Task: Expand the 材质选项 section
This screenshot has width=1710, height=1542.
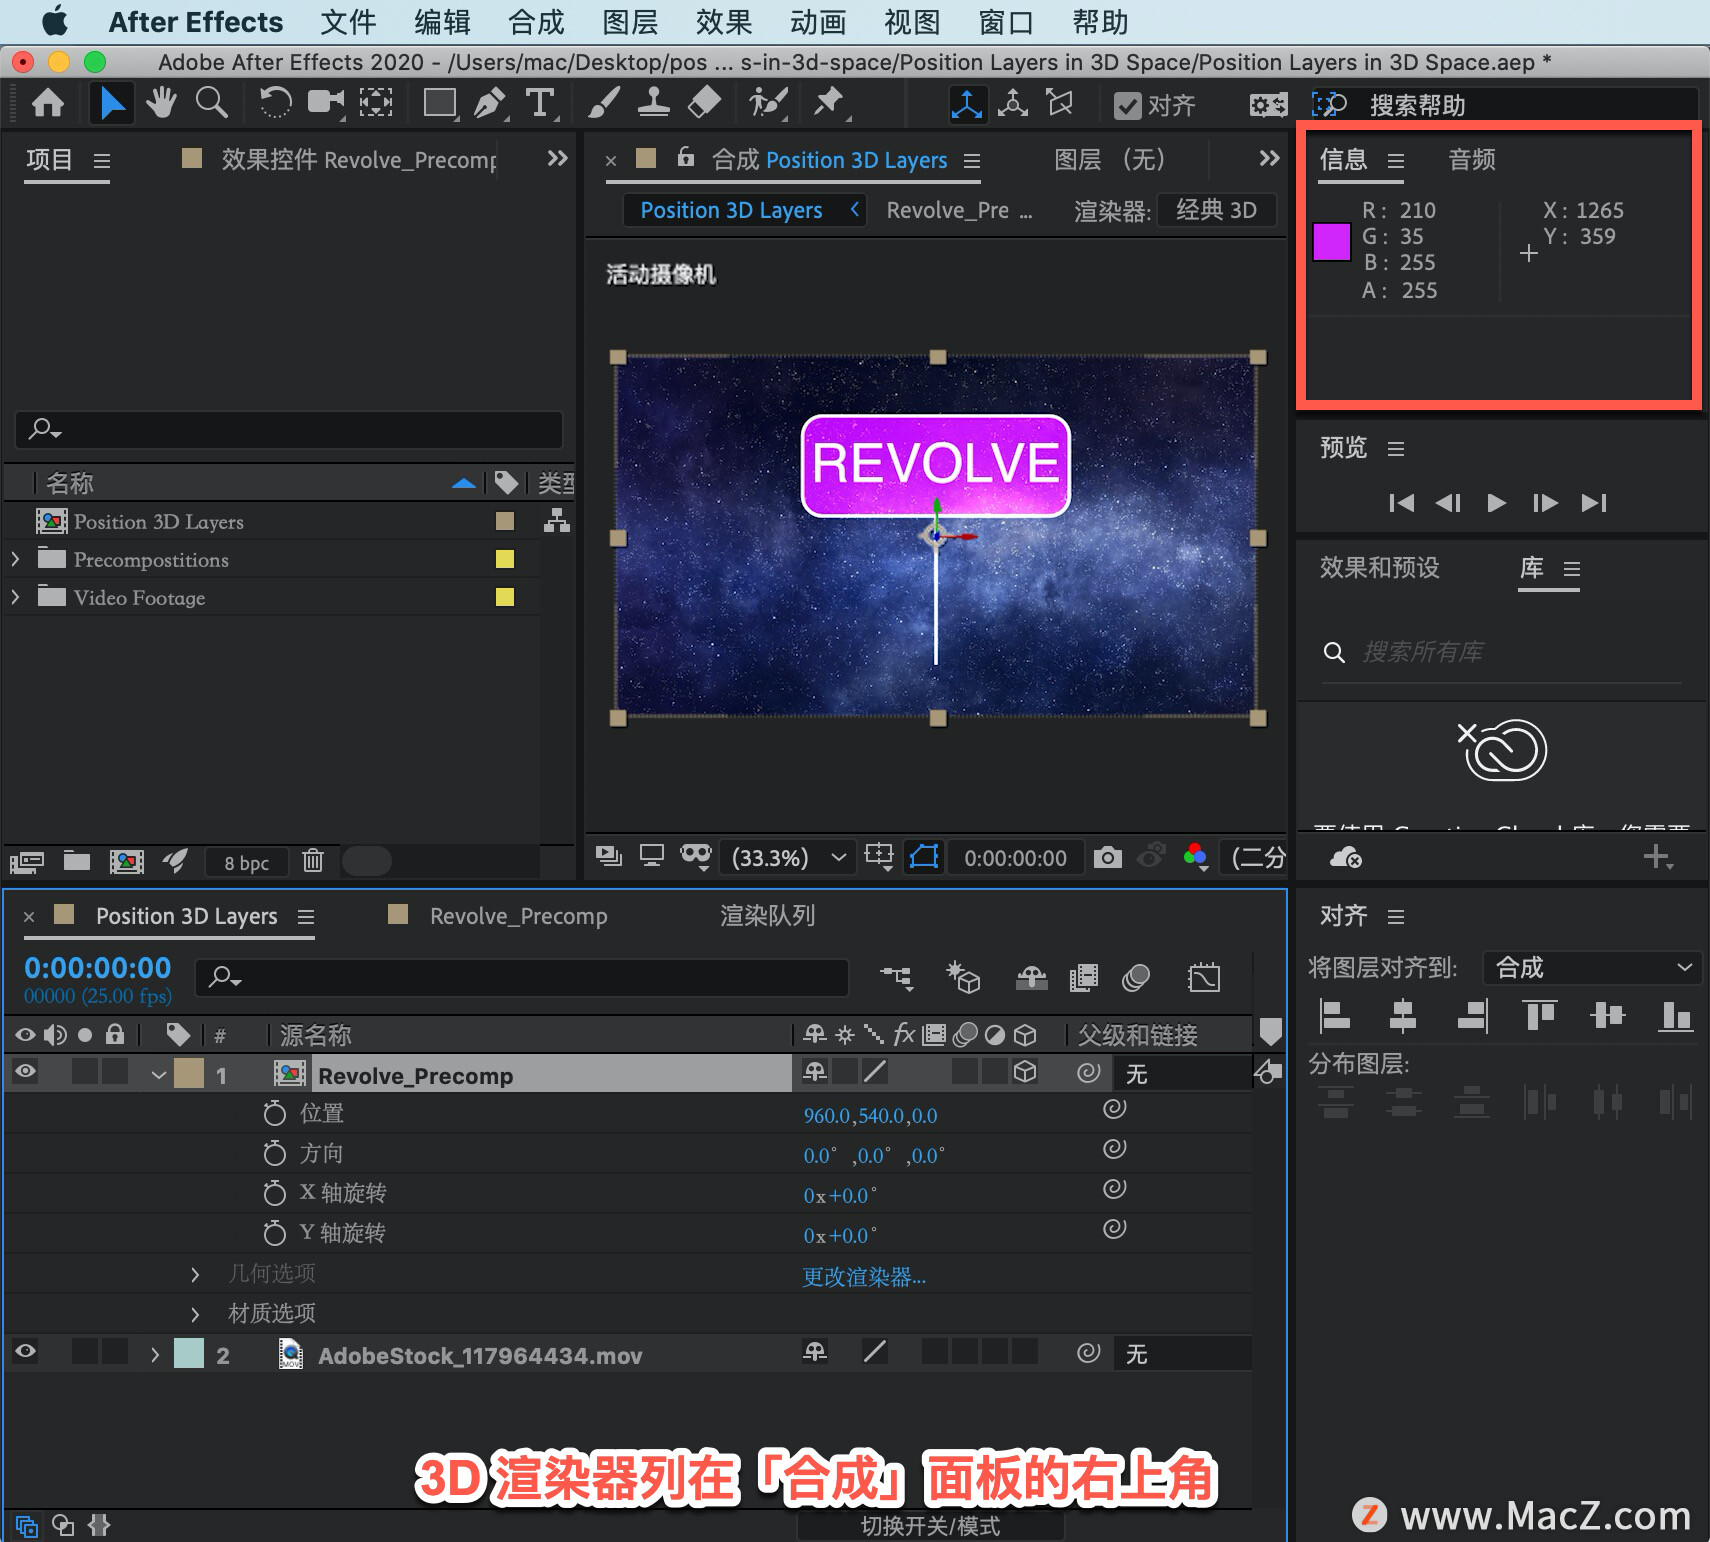Action: click(195, 1313)
